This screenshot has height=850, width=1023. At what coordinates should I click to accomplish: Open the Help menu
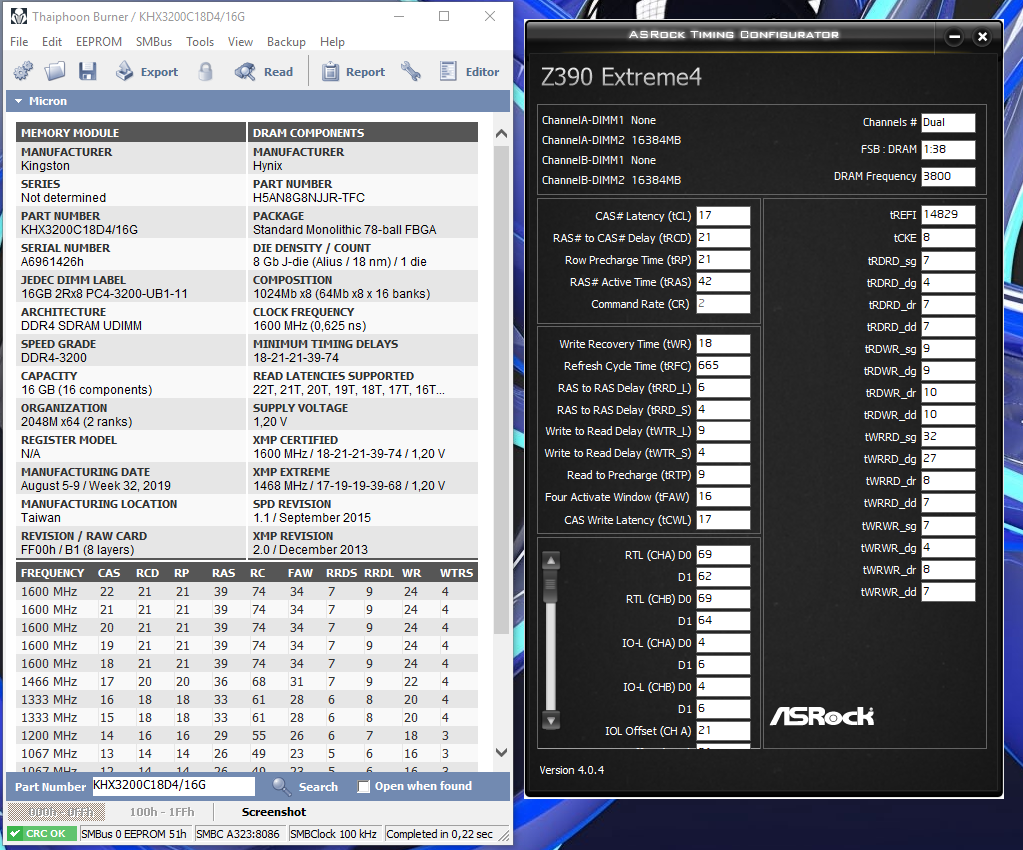click(332, 42)
